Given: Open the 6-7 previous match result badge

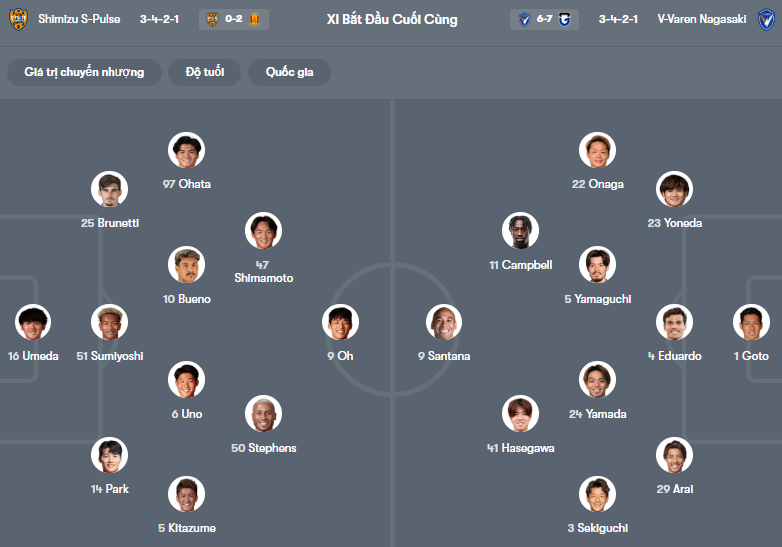Looking at the screenshot, I should [545, 19].
